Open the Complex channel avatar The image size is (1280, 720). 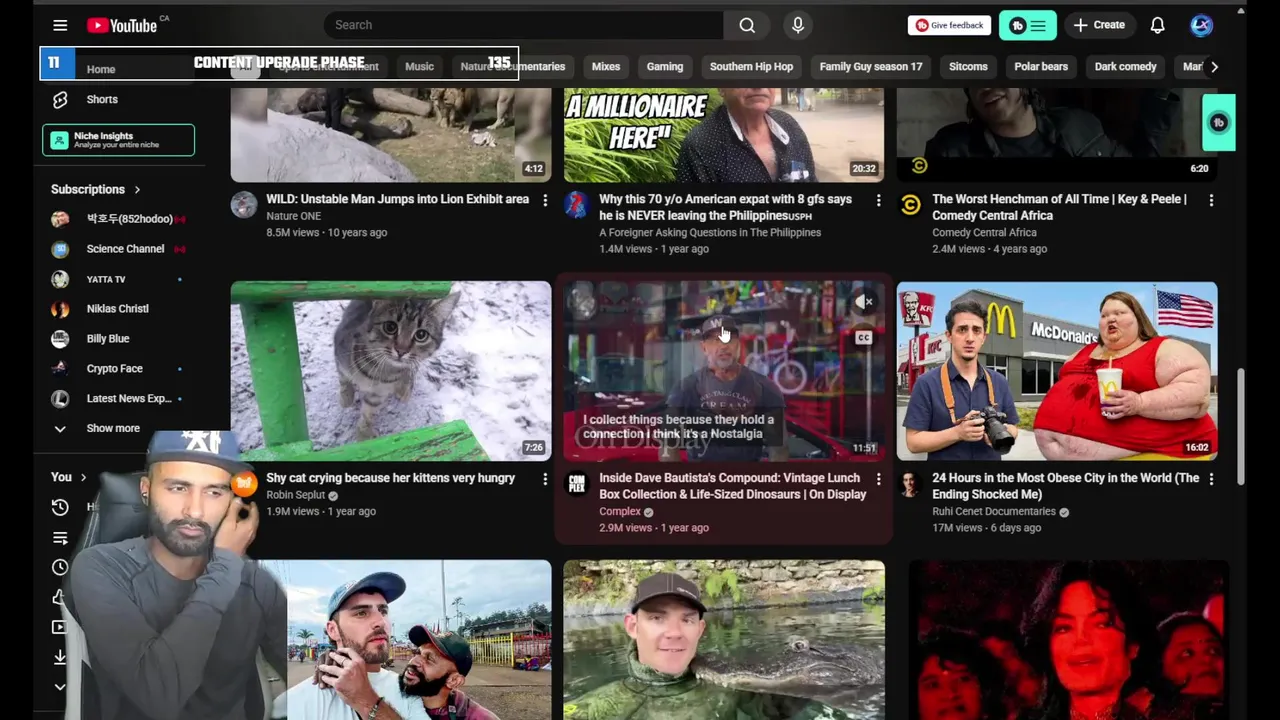[x=577, y=484]
